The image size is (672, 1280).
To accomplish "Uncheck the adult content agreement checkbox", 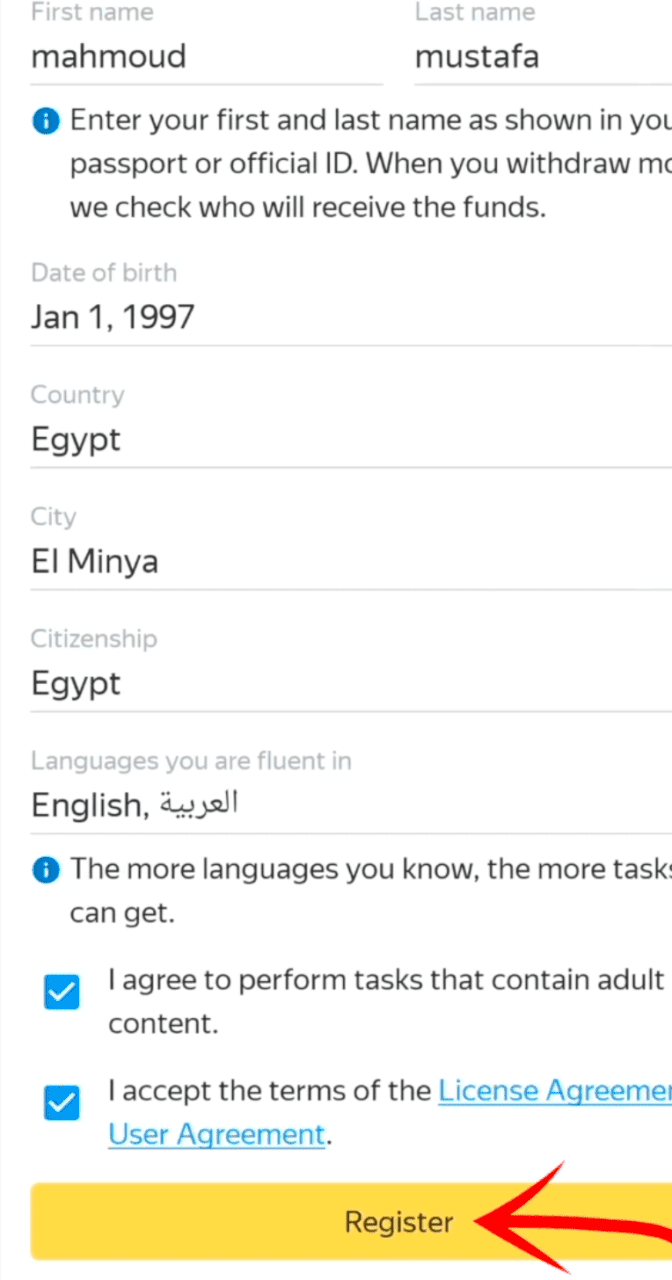I will tap(61, 991).
